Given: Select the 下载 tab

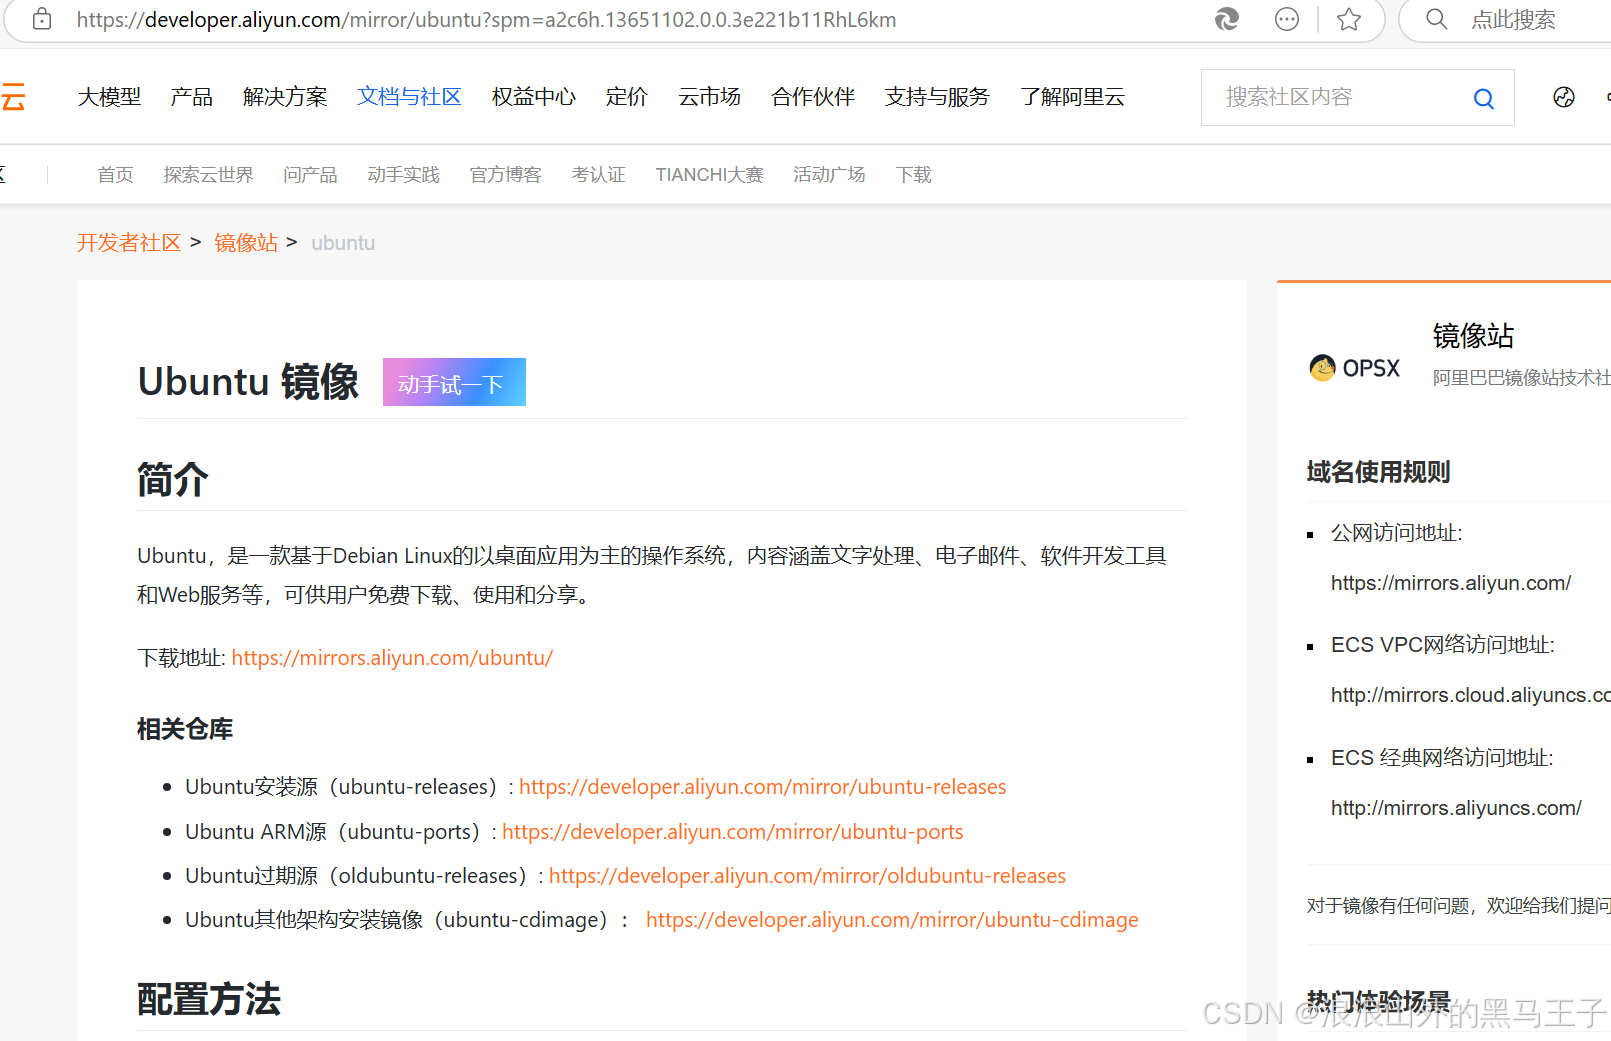Looking at the screenshot, I should click(913, 175).
